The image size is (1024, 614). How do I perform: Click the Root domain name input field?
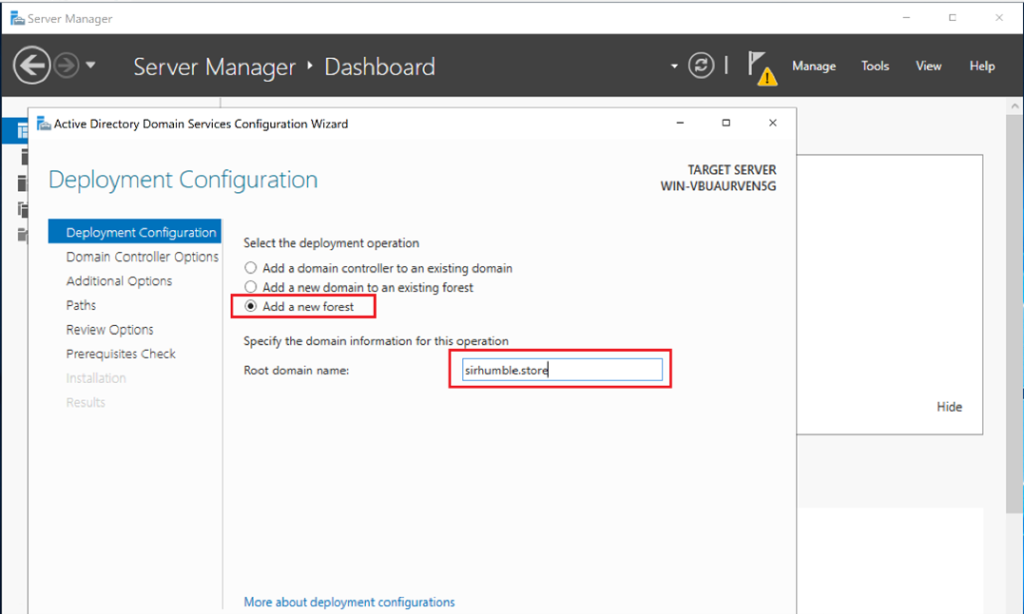coord(562,370)
